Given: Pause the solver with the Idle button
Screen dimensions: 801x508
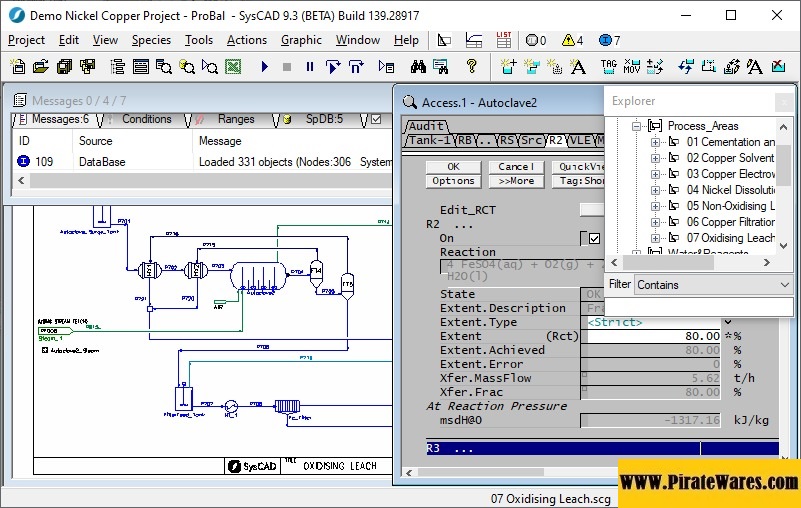Looking at the screenshot, I should (310, 66).
